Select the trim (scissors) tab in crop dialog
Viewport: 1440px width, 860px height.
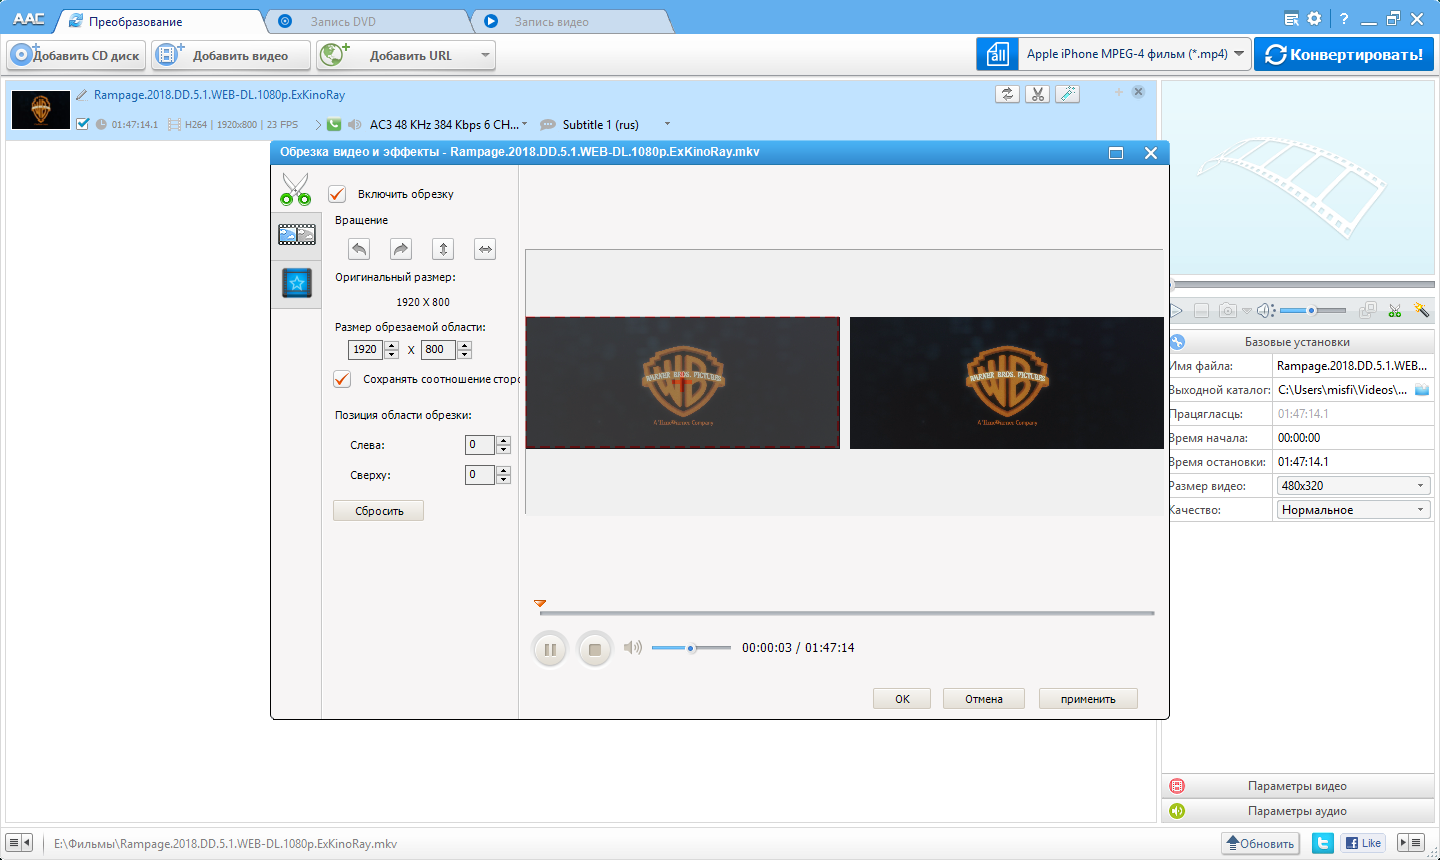point(296,188)
